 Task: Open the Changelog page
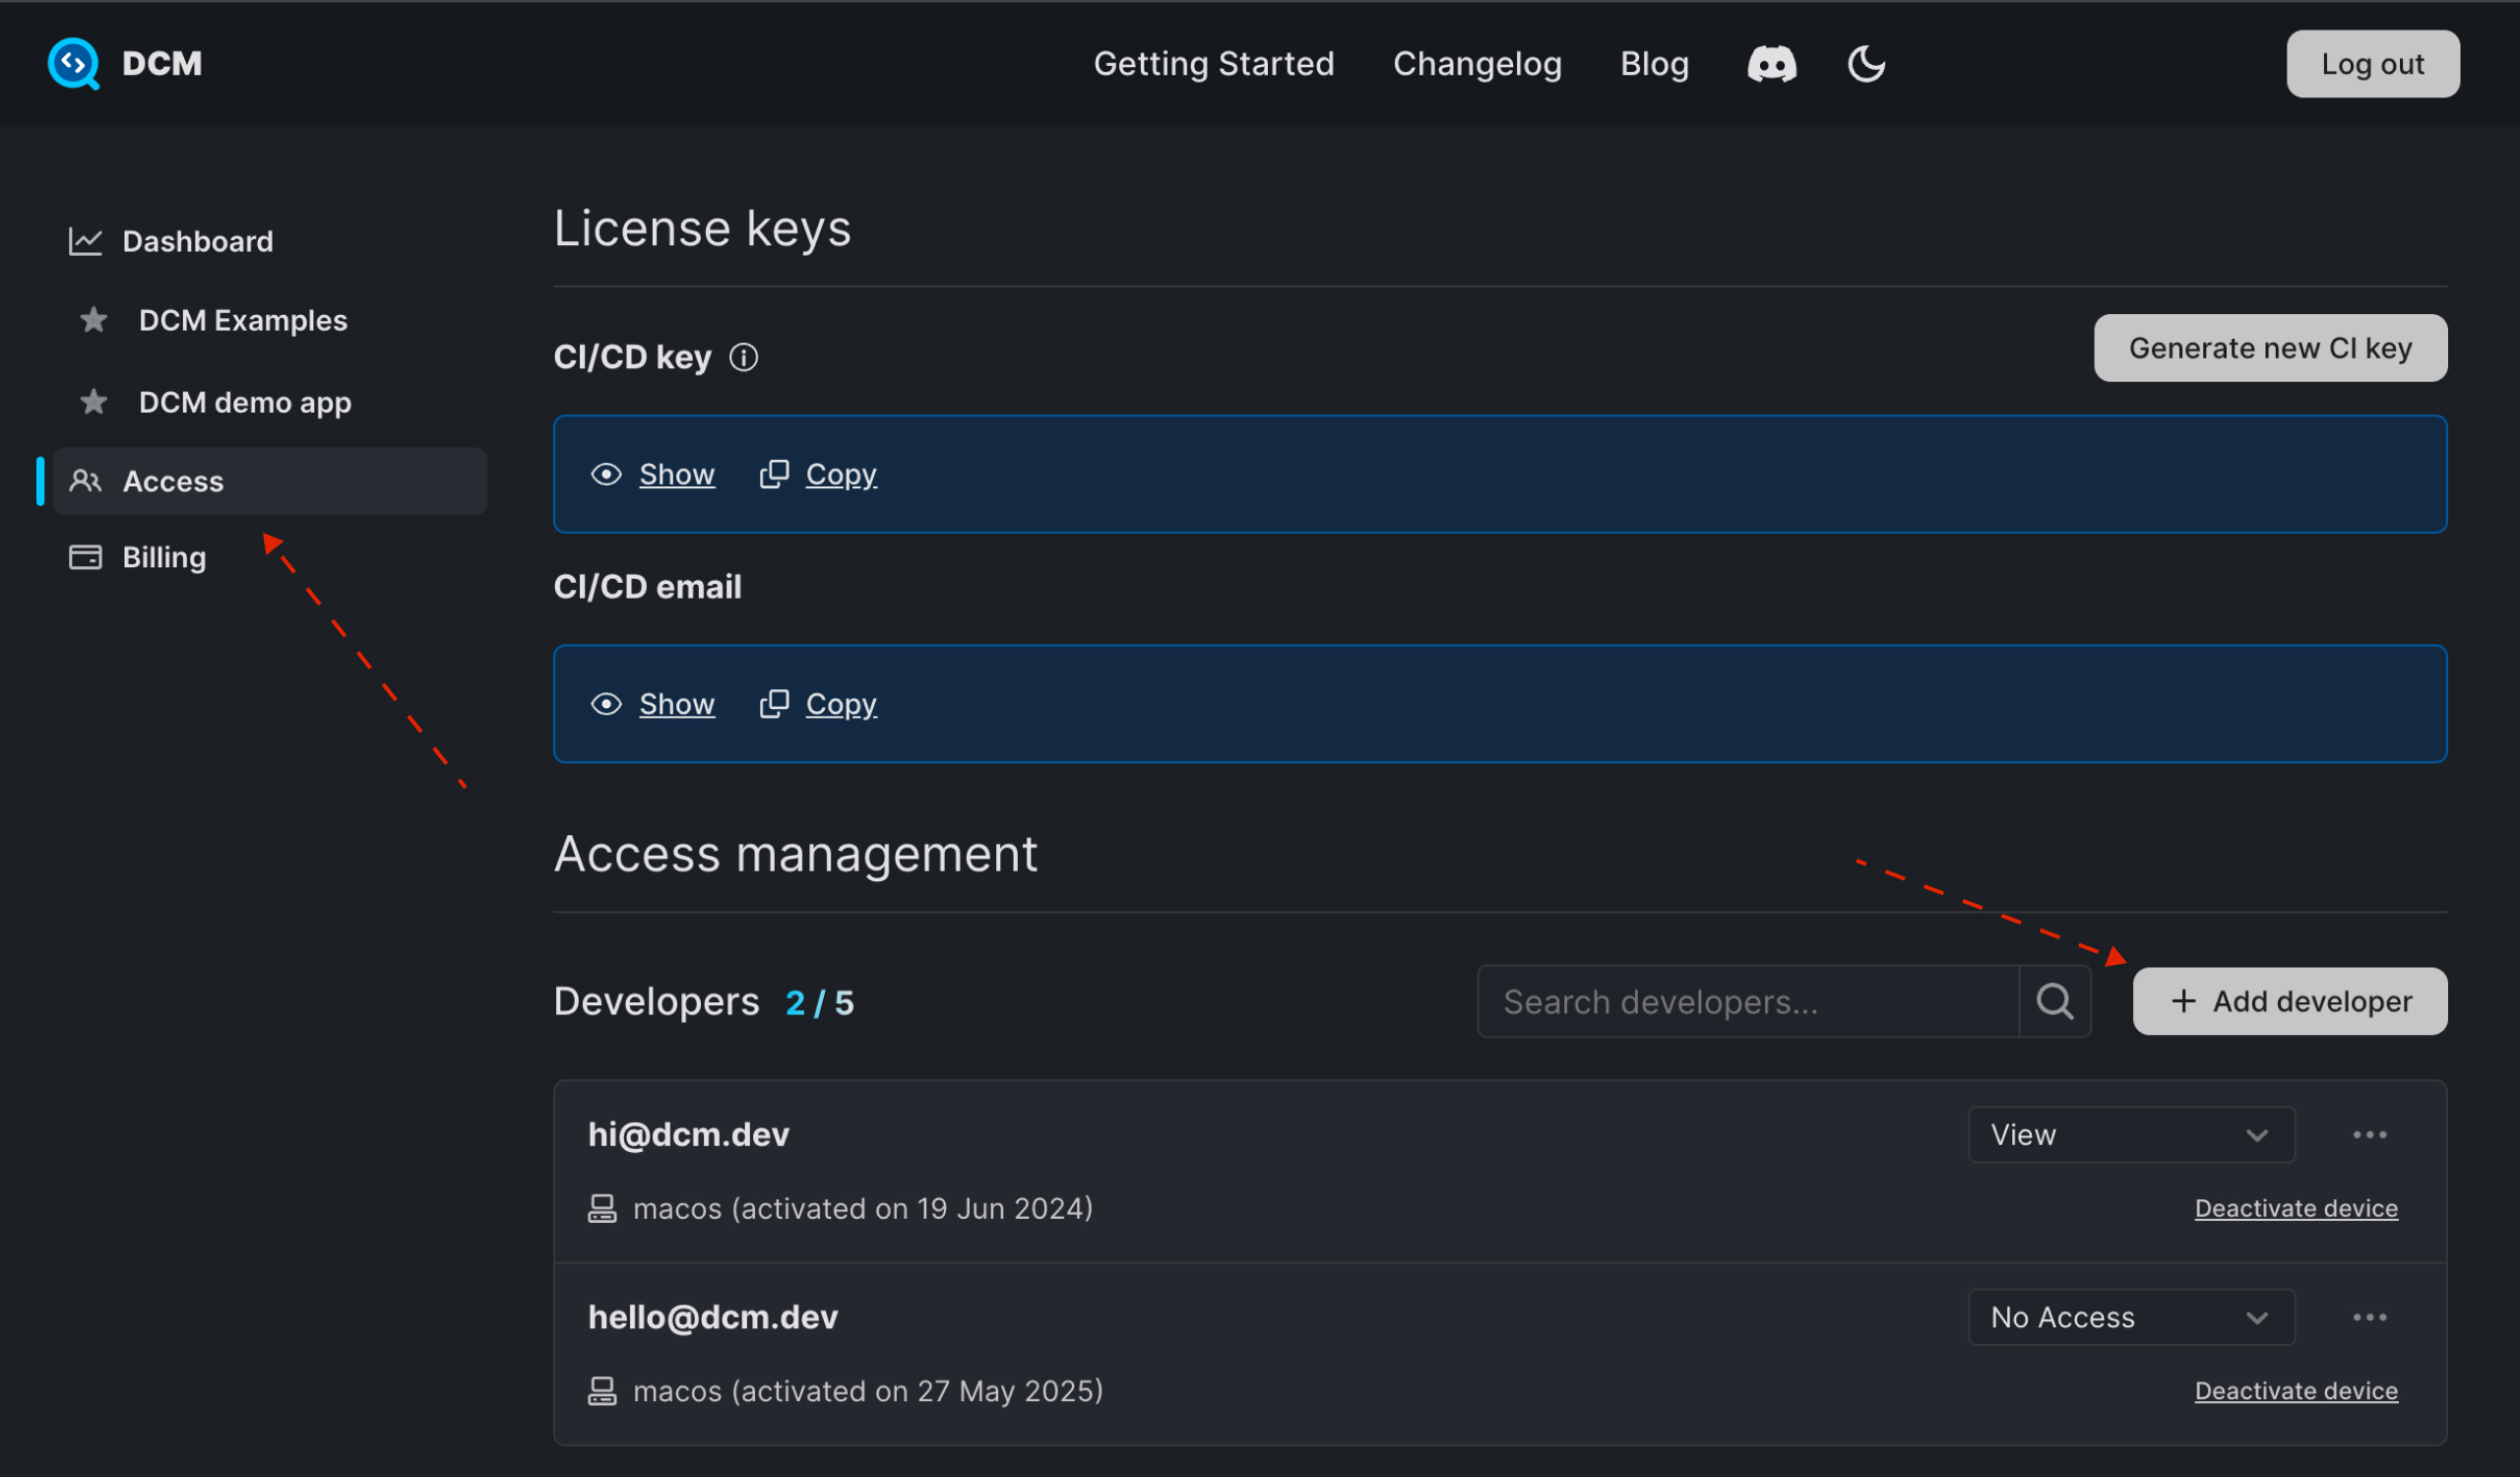click(x=1477, y=63)
